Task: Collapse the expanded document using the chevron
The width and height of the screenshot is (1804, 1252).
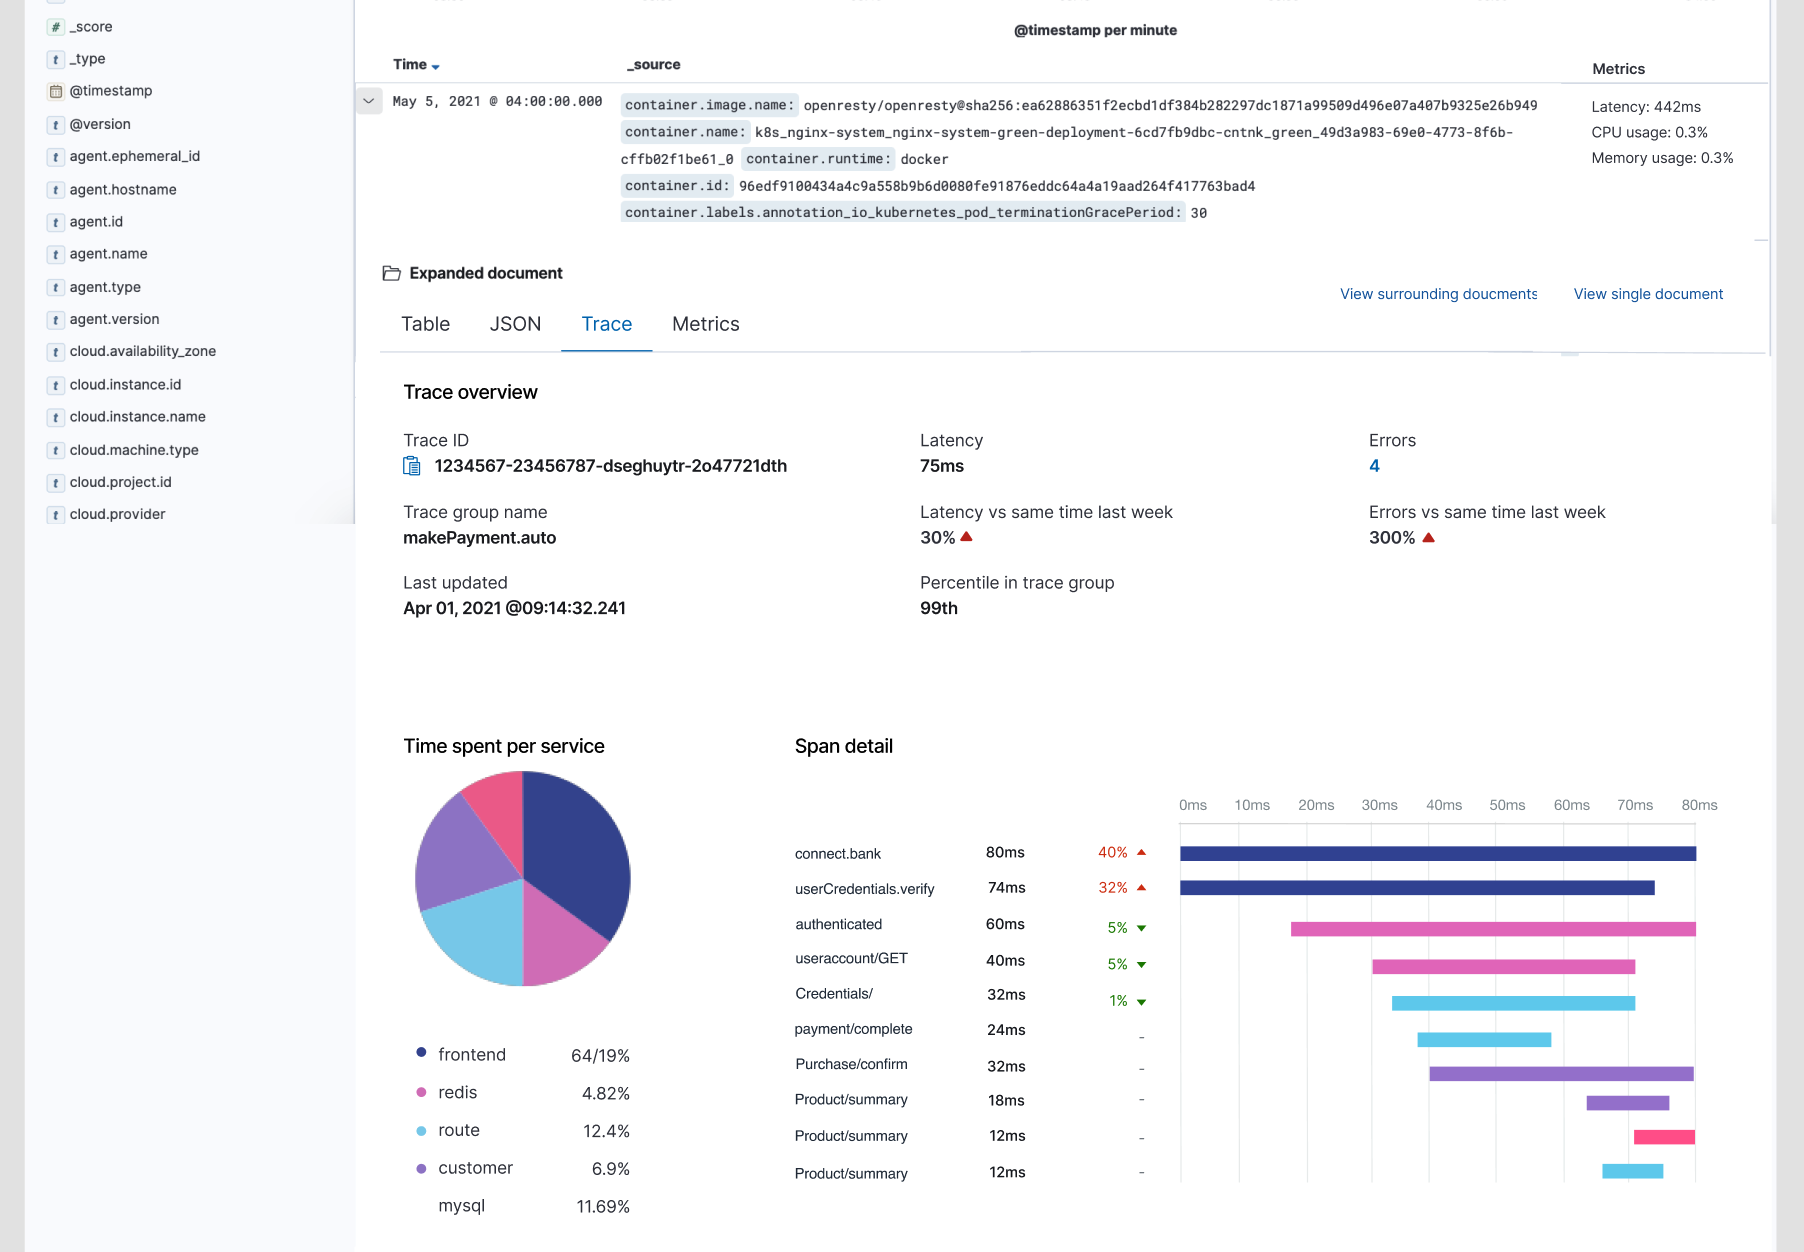Action: click(368, 101)
